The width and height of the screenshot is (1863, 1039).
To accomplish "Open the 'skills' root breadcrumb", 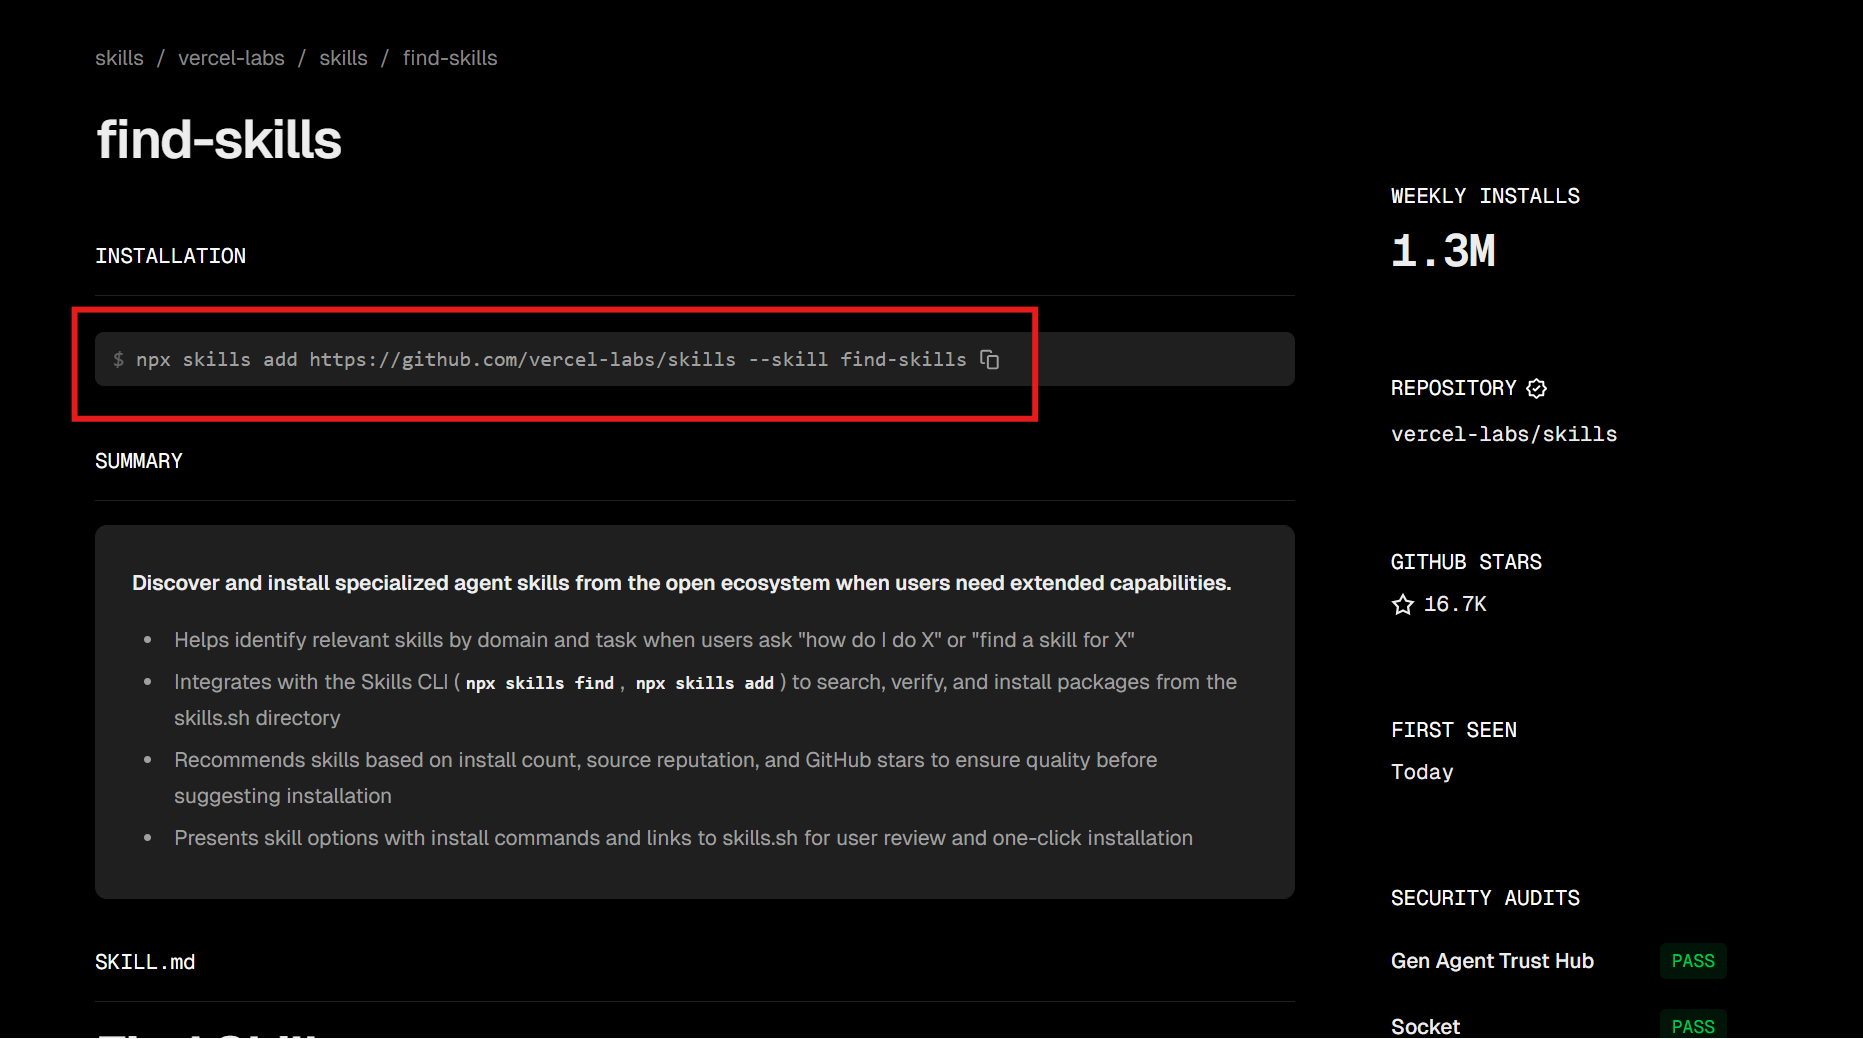I will click(119, 58).
